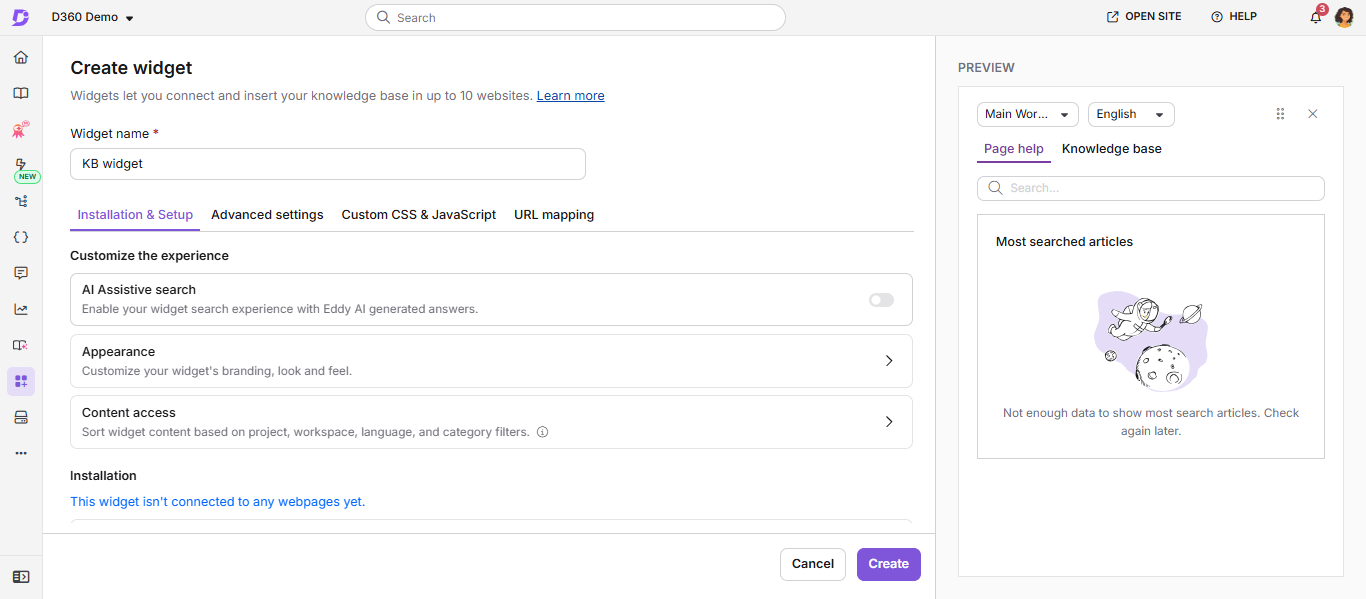Open the Documentation book icon in sidebar
Image resolution: width=1366 pixels, height=599 pixels.
point(21,93)
